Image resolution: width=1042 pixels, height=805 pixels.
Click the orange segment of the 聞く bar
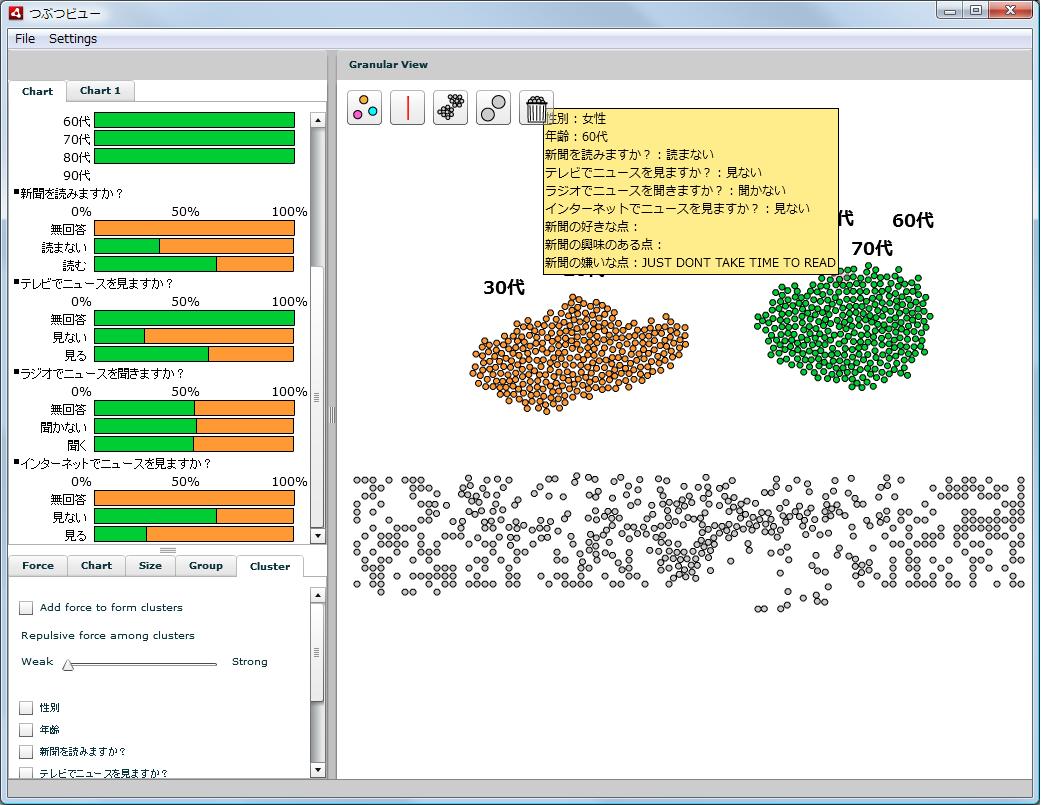pyautogui.click(x=244, y=444)
